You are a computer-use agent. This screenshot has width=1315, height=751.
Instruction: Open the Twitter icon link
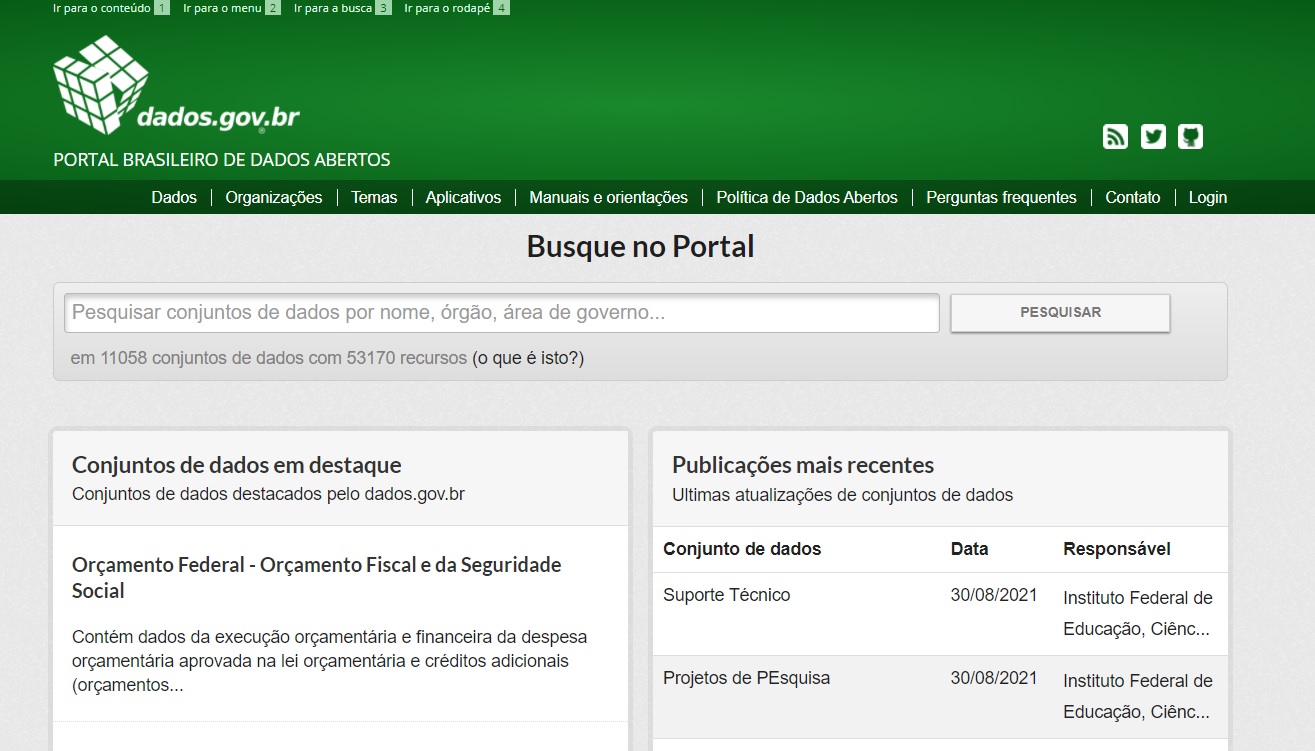coord(1153,137)
